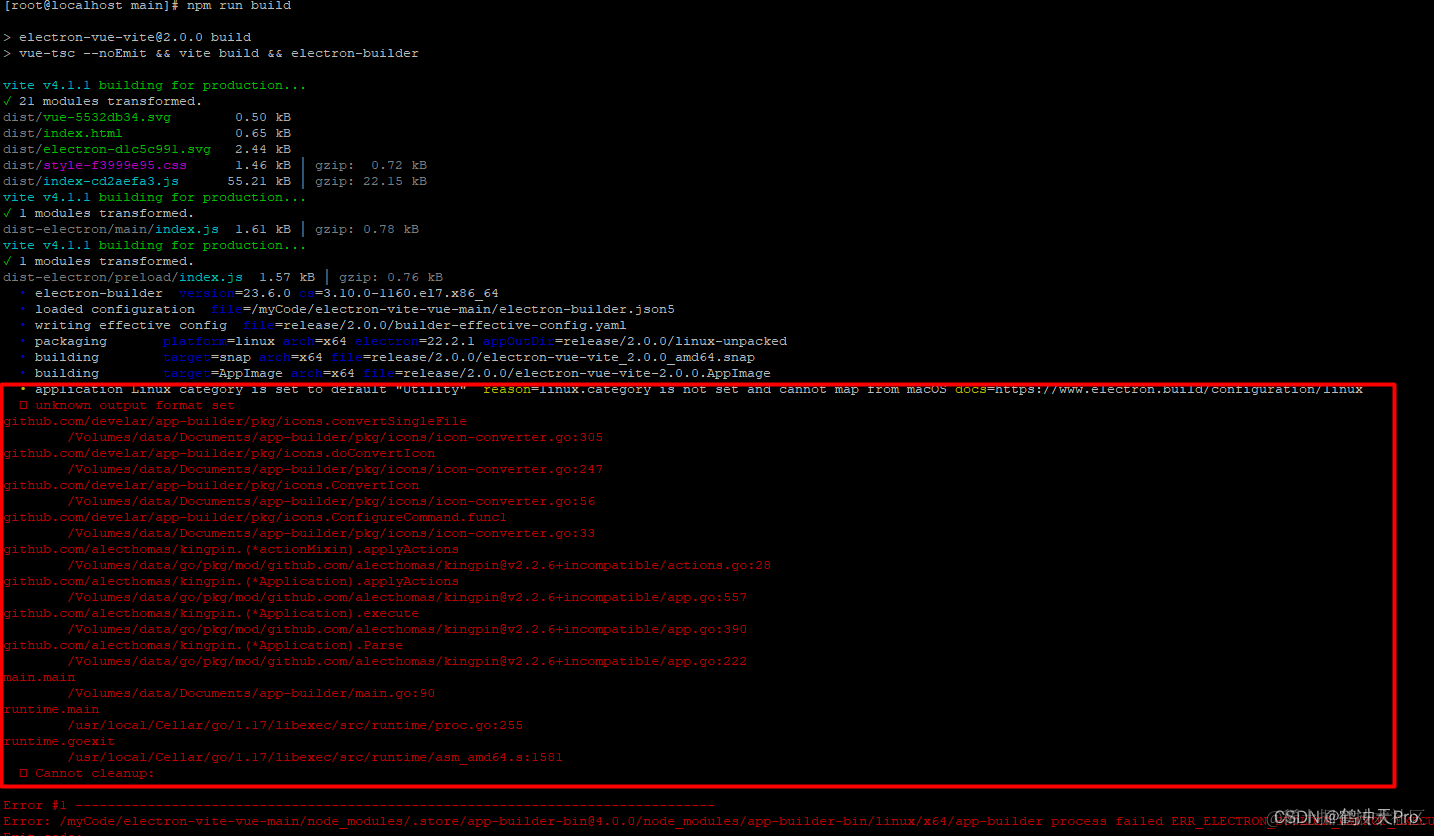
Task: Select the kingpin.(*Application).execute frame
Action: pos(211,613)
